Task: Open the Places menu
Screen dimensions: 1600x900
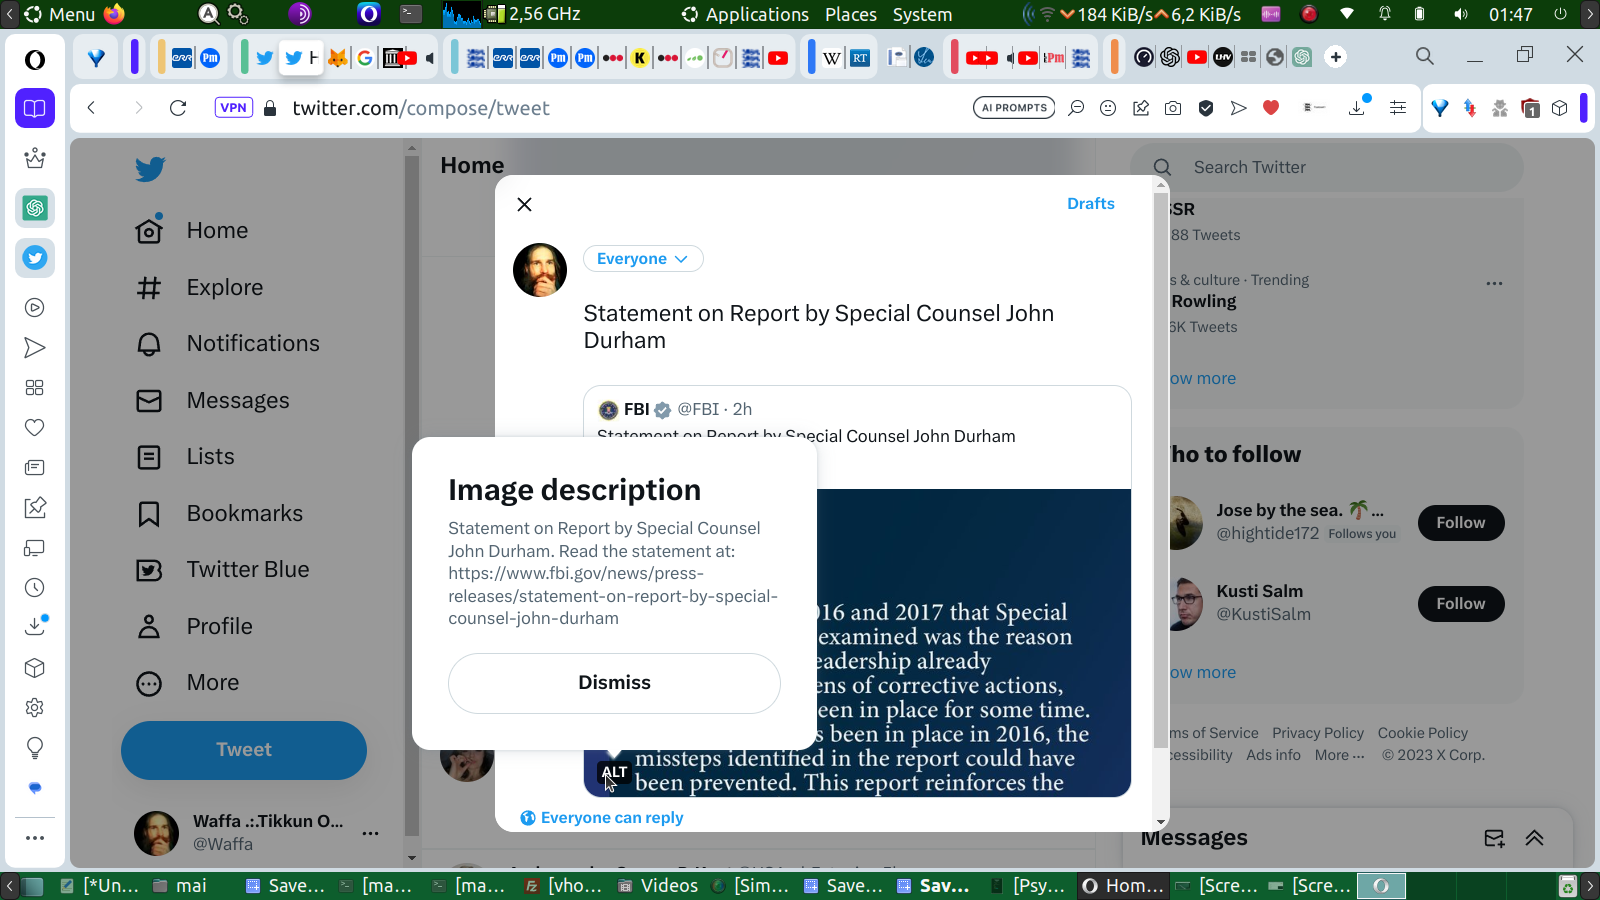Action: pos(850,14)
